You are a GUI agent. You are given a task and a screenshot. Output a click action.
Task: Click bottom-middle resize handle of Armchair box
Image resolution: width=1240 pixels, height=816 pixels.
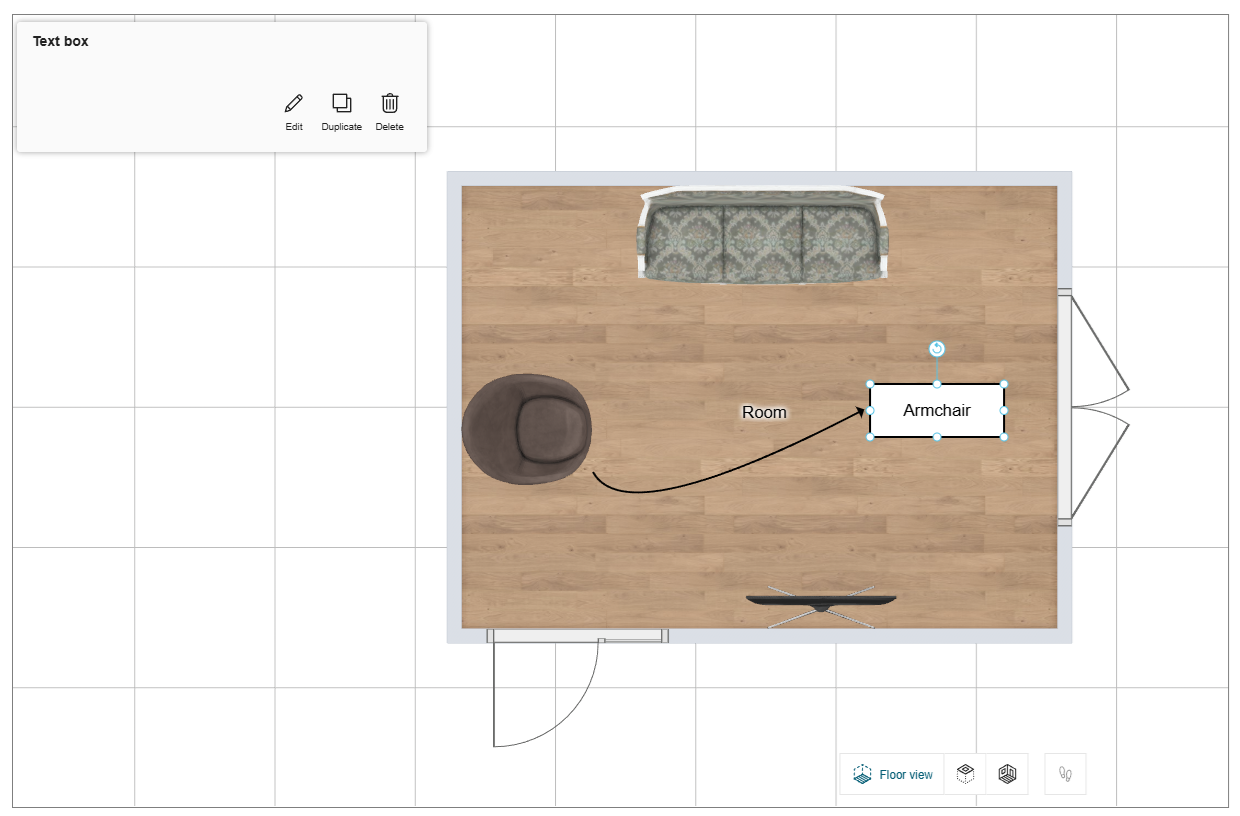point(937,436)
